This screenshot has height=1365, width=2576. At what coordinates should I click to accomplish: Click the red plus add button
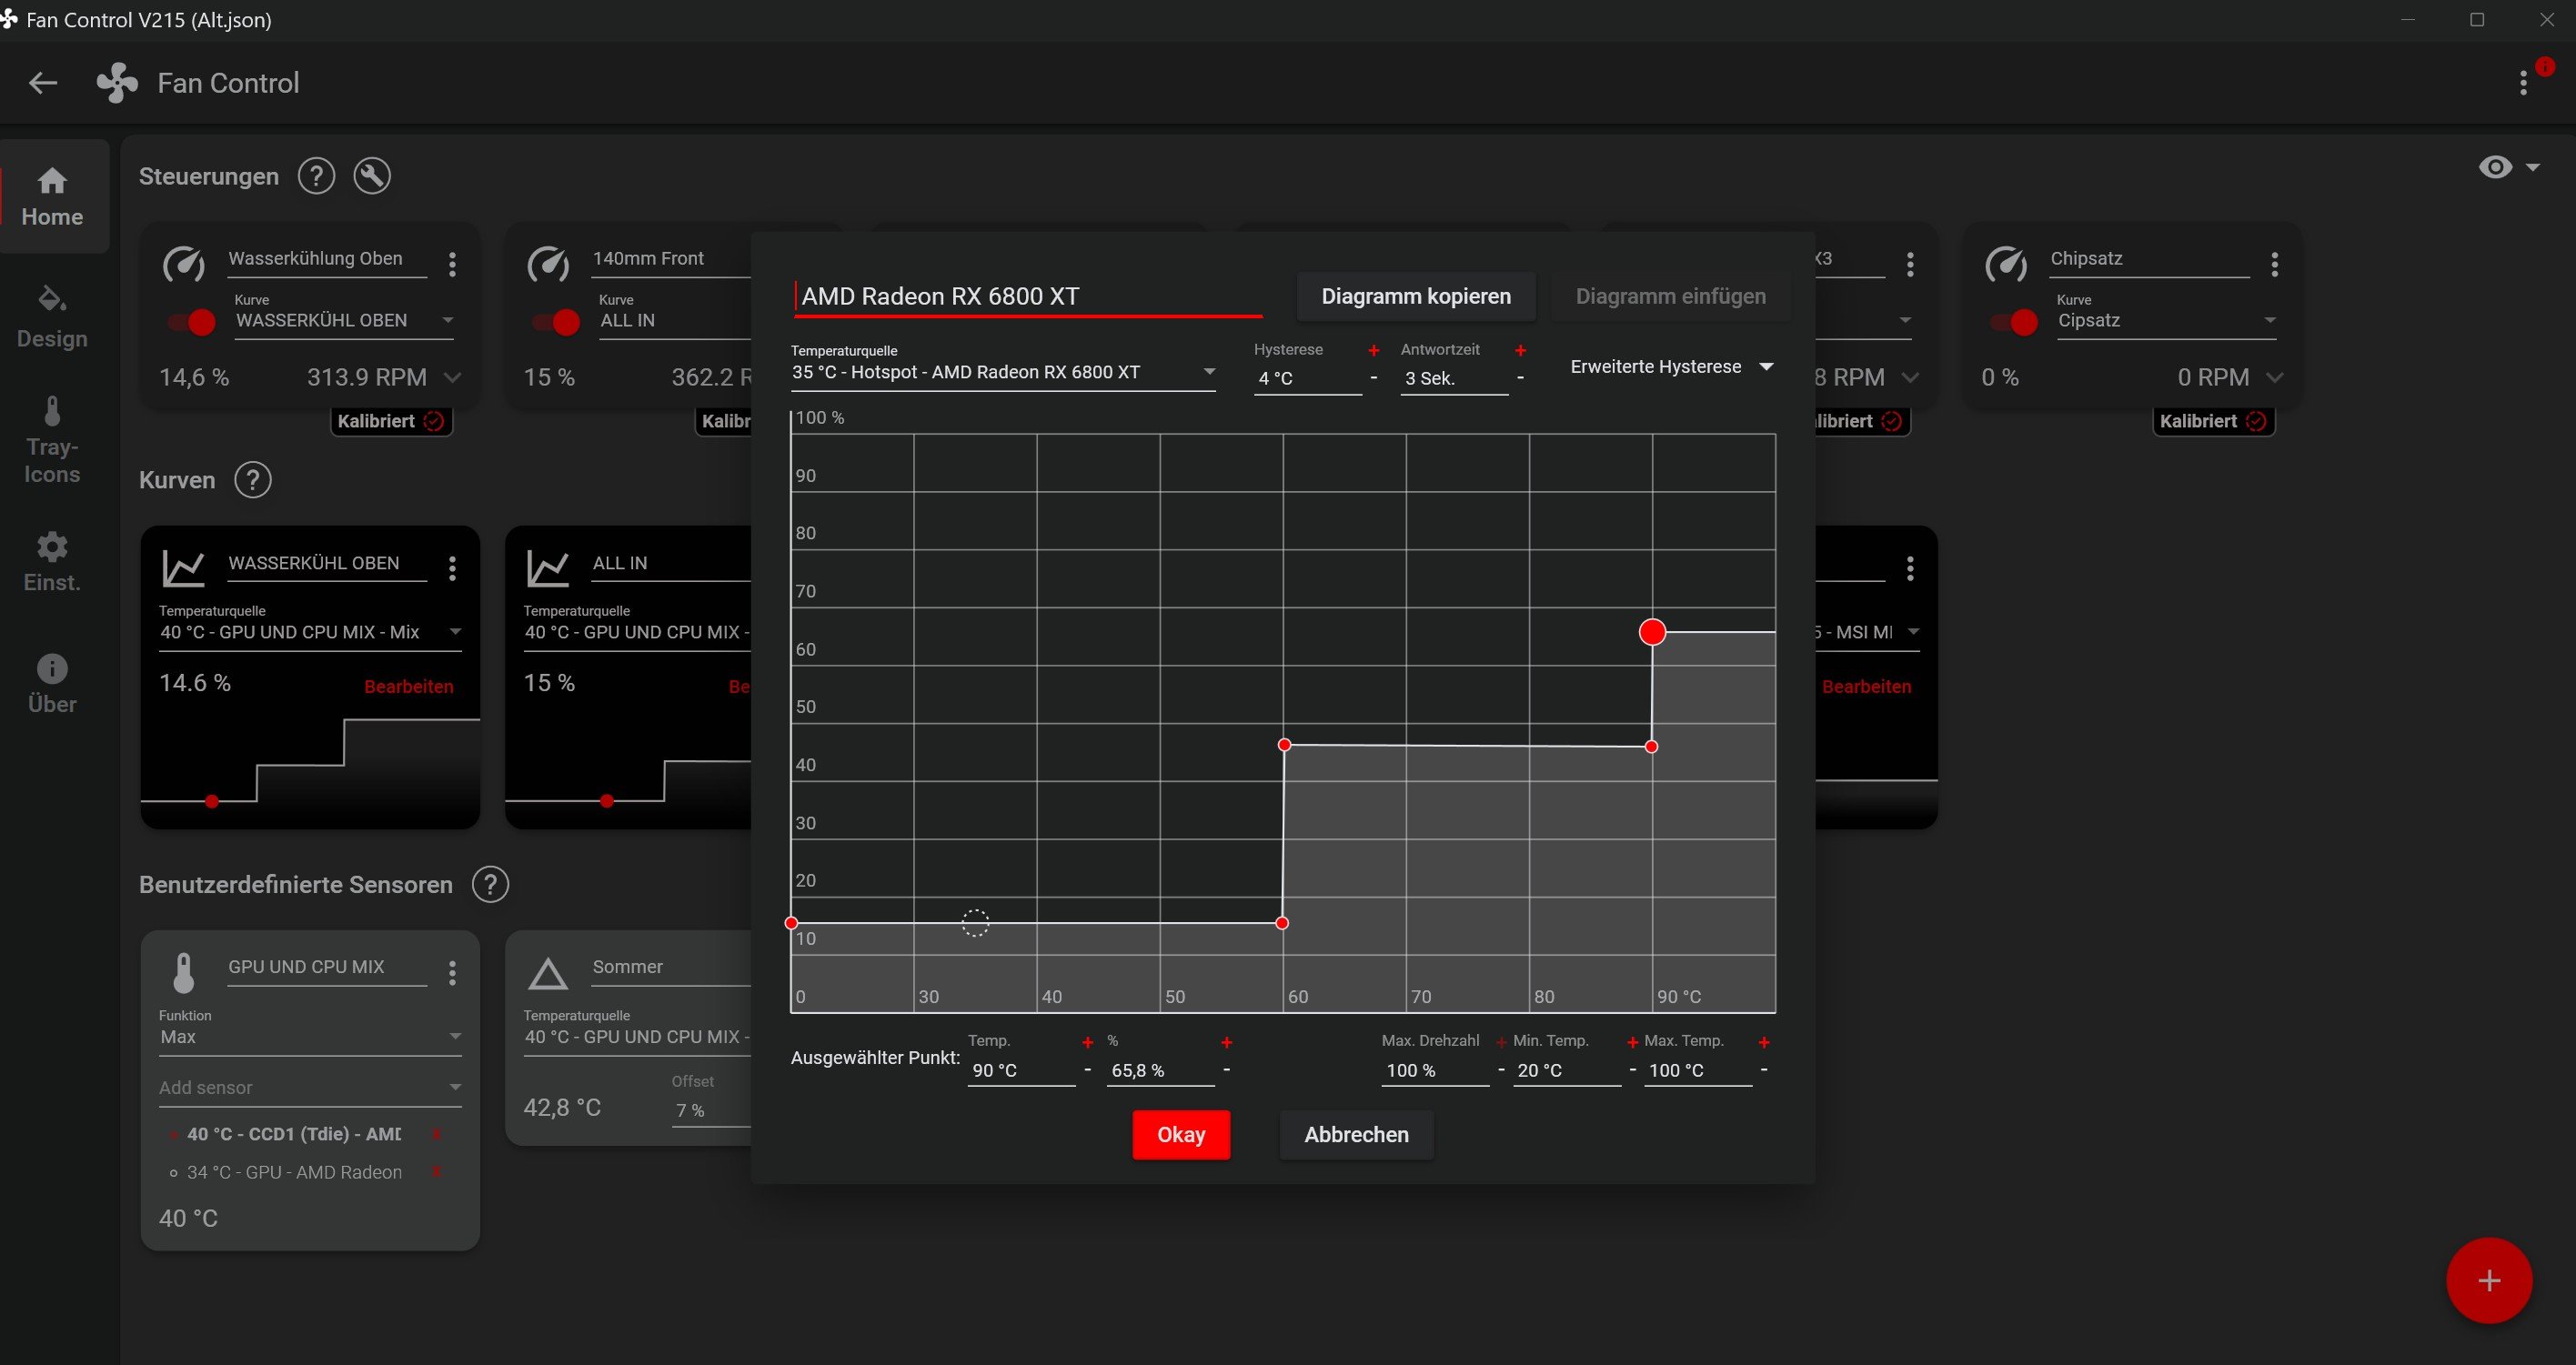(x=2488, y=1280)
